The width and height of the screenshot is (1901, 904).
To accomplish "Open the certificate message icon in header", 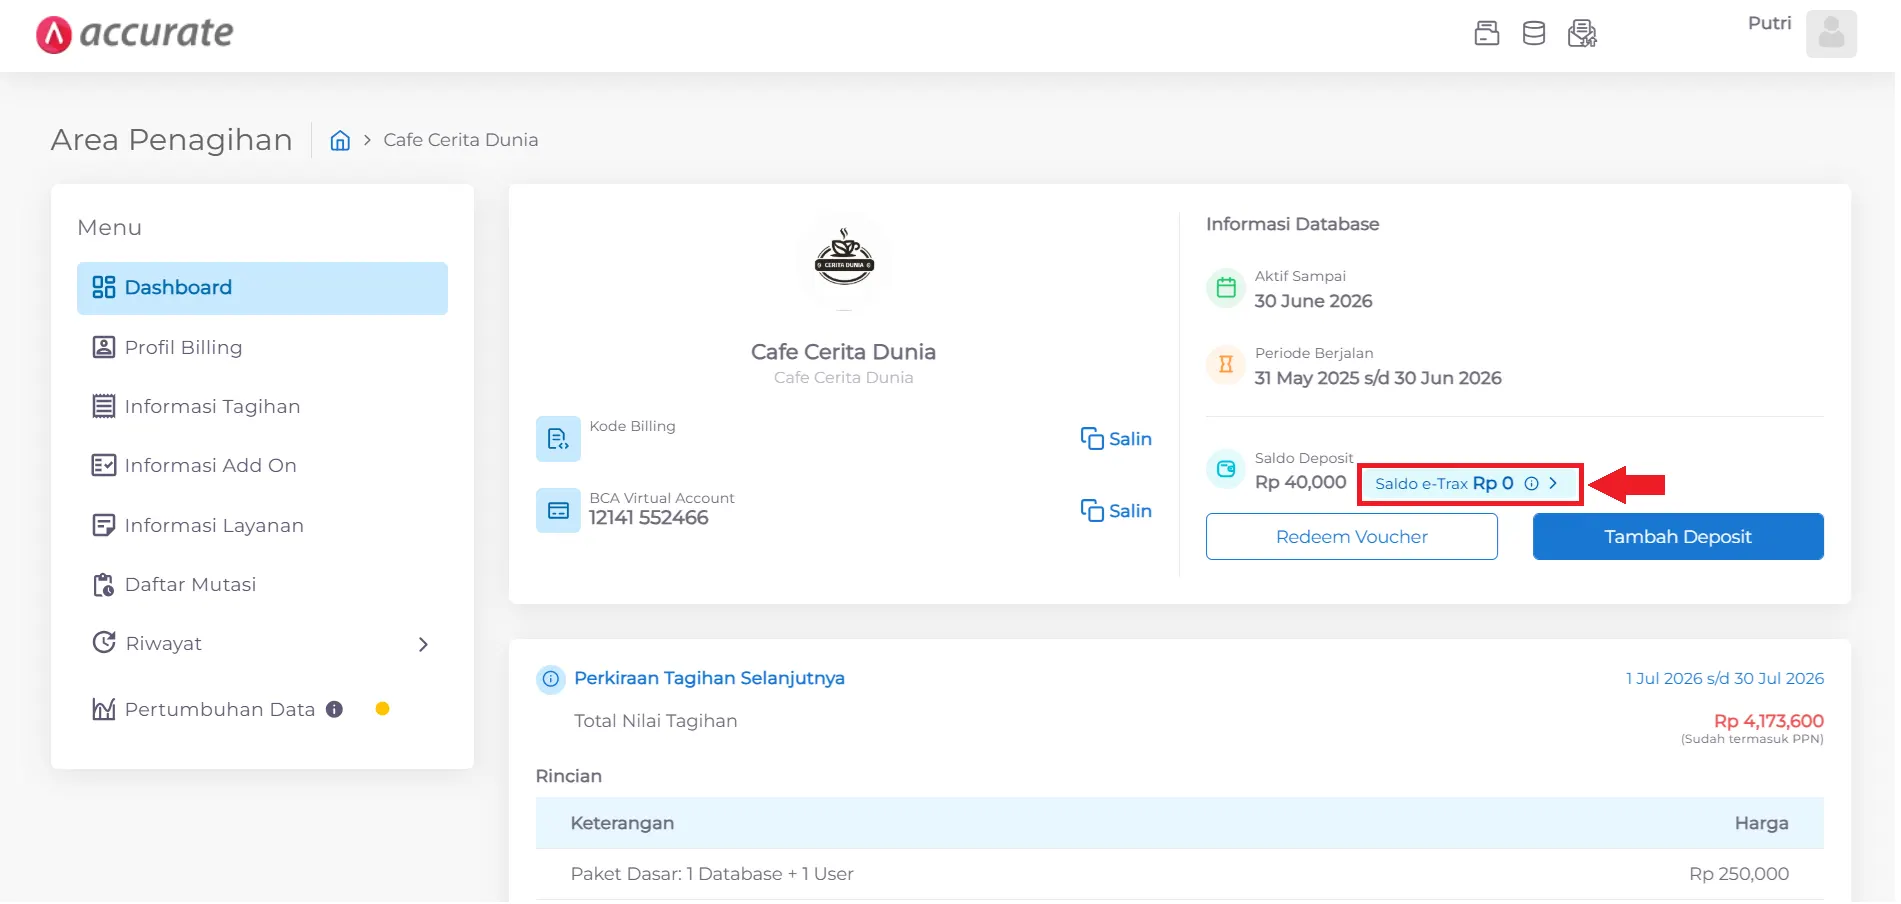I will pos(1581,34).
